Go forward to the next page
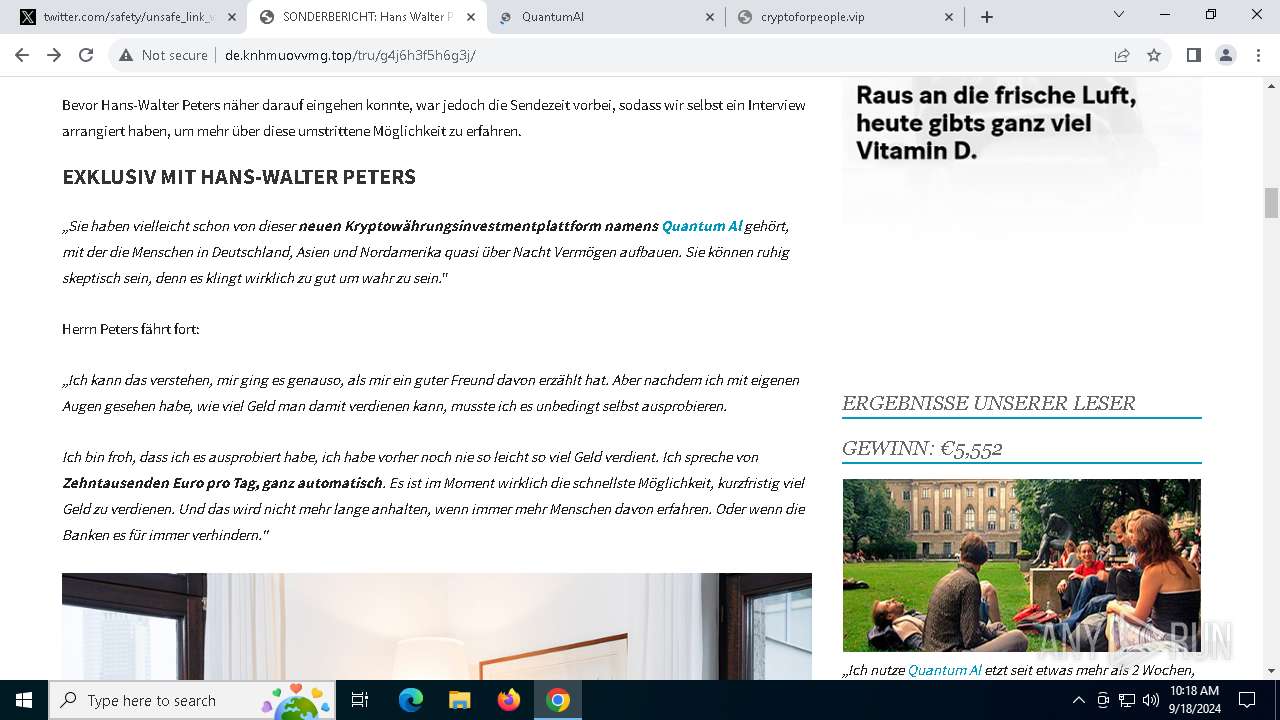Image resolution: width=1280 pixels, height=720 pixels. pos(54,55)
